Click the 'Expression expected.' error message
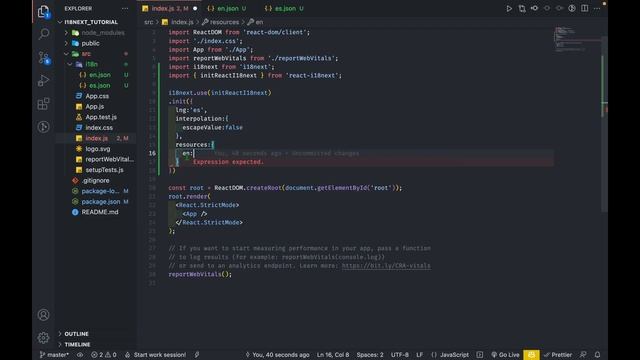 pos(228,162)
